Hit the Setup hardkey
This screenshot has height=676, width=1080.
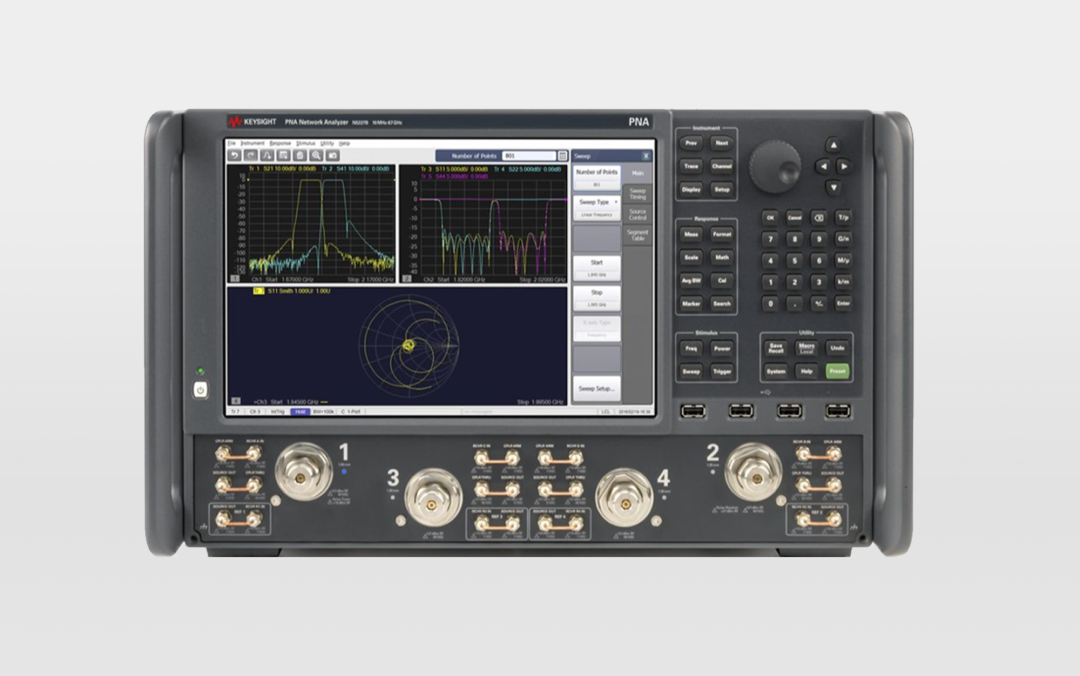click(722, 190)
